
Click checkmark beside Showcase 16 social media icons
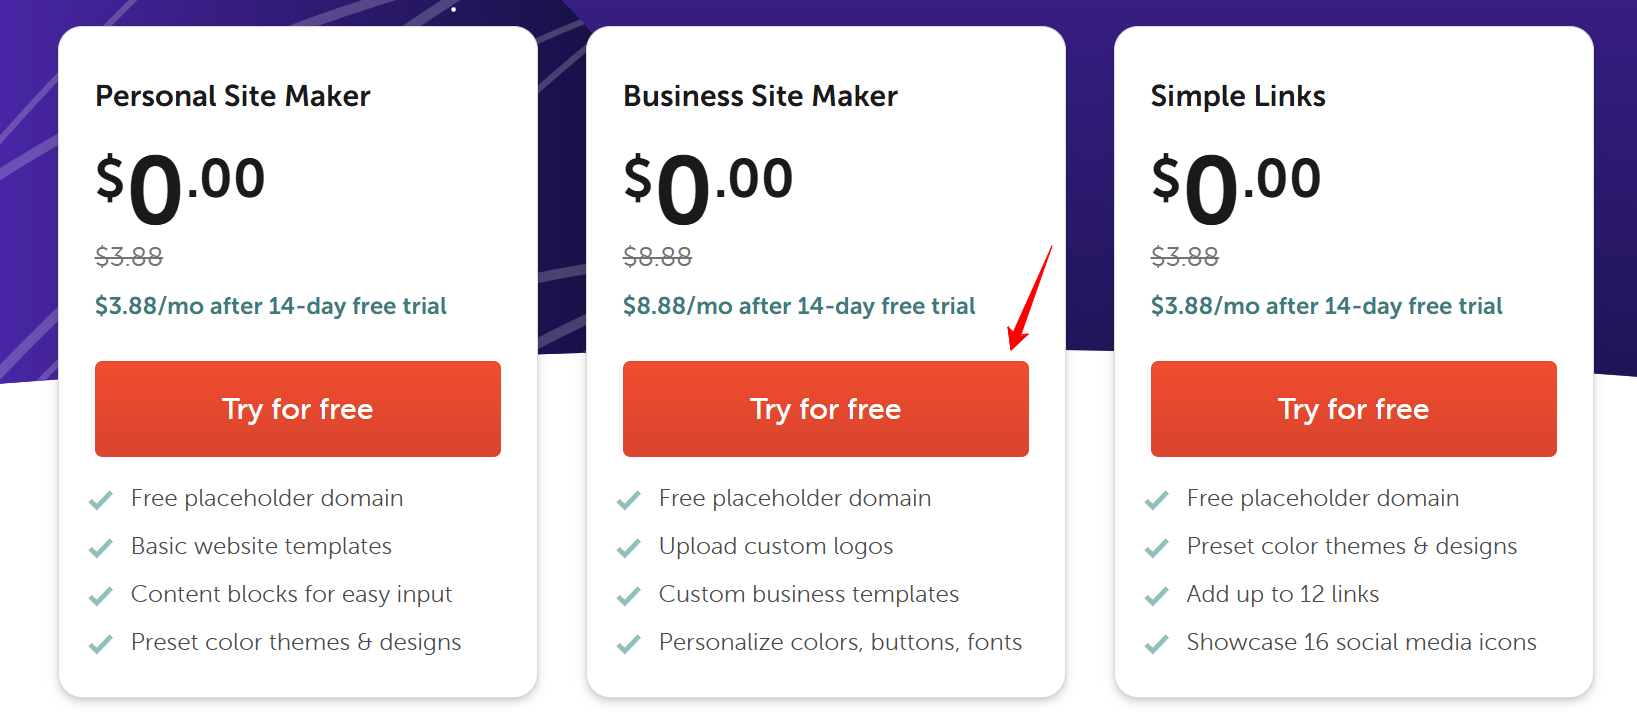pos(1157,644)
